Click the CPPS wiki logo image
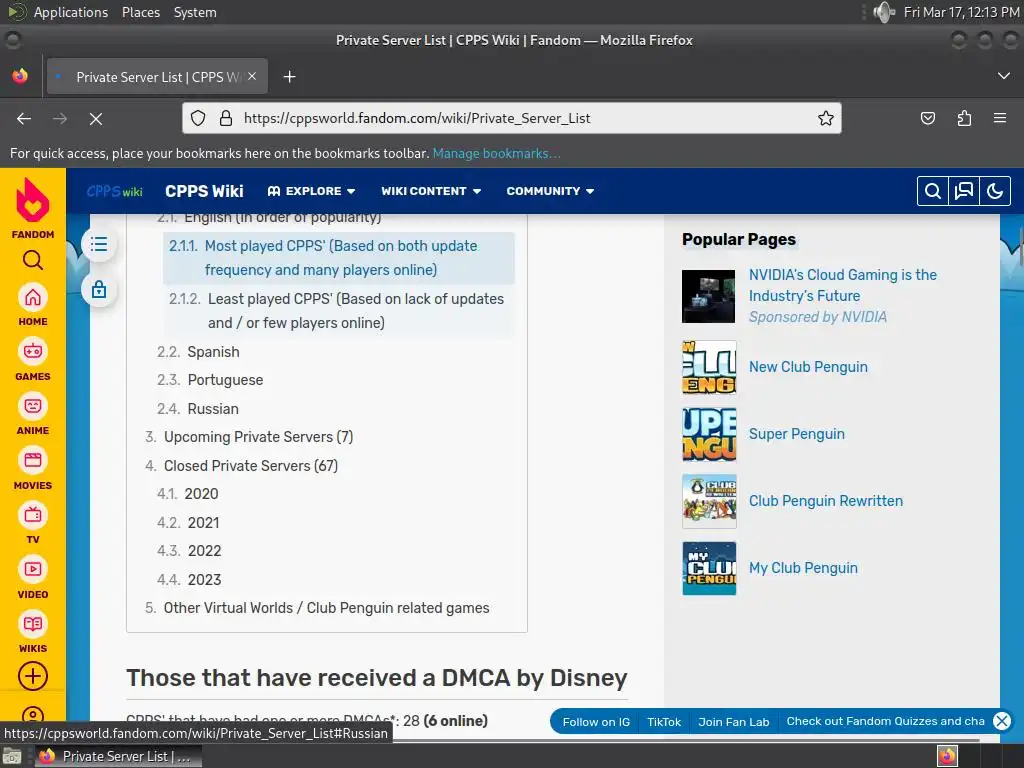1024x768 pixels. (114, 191)
